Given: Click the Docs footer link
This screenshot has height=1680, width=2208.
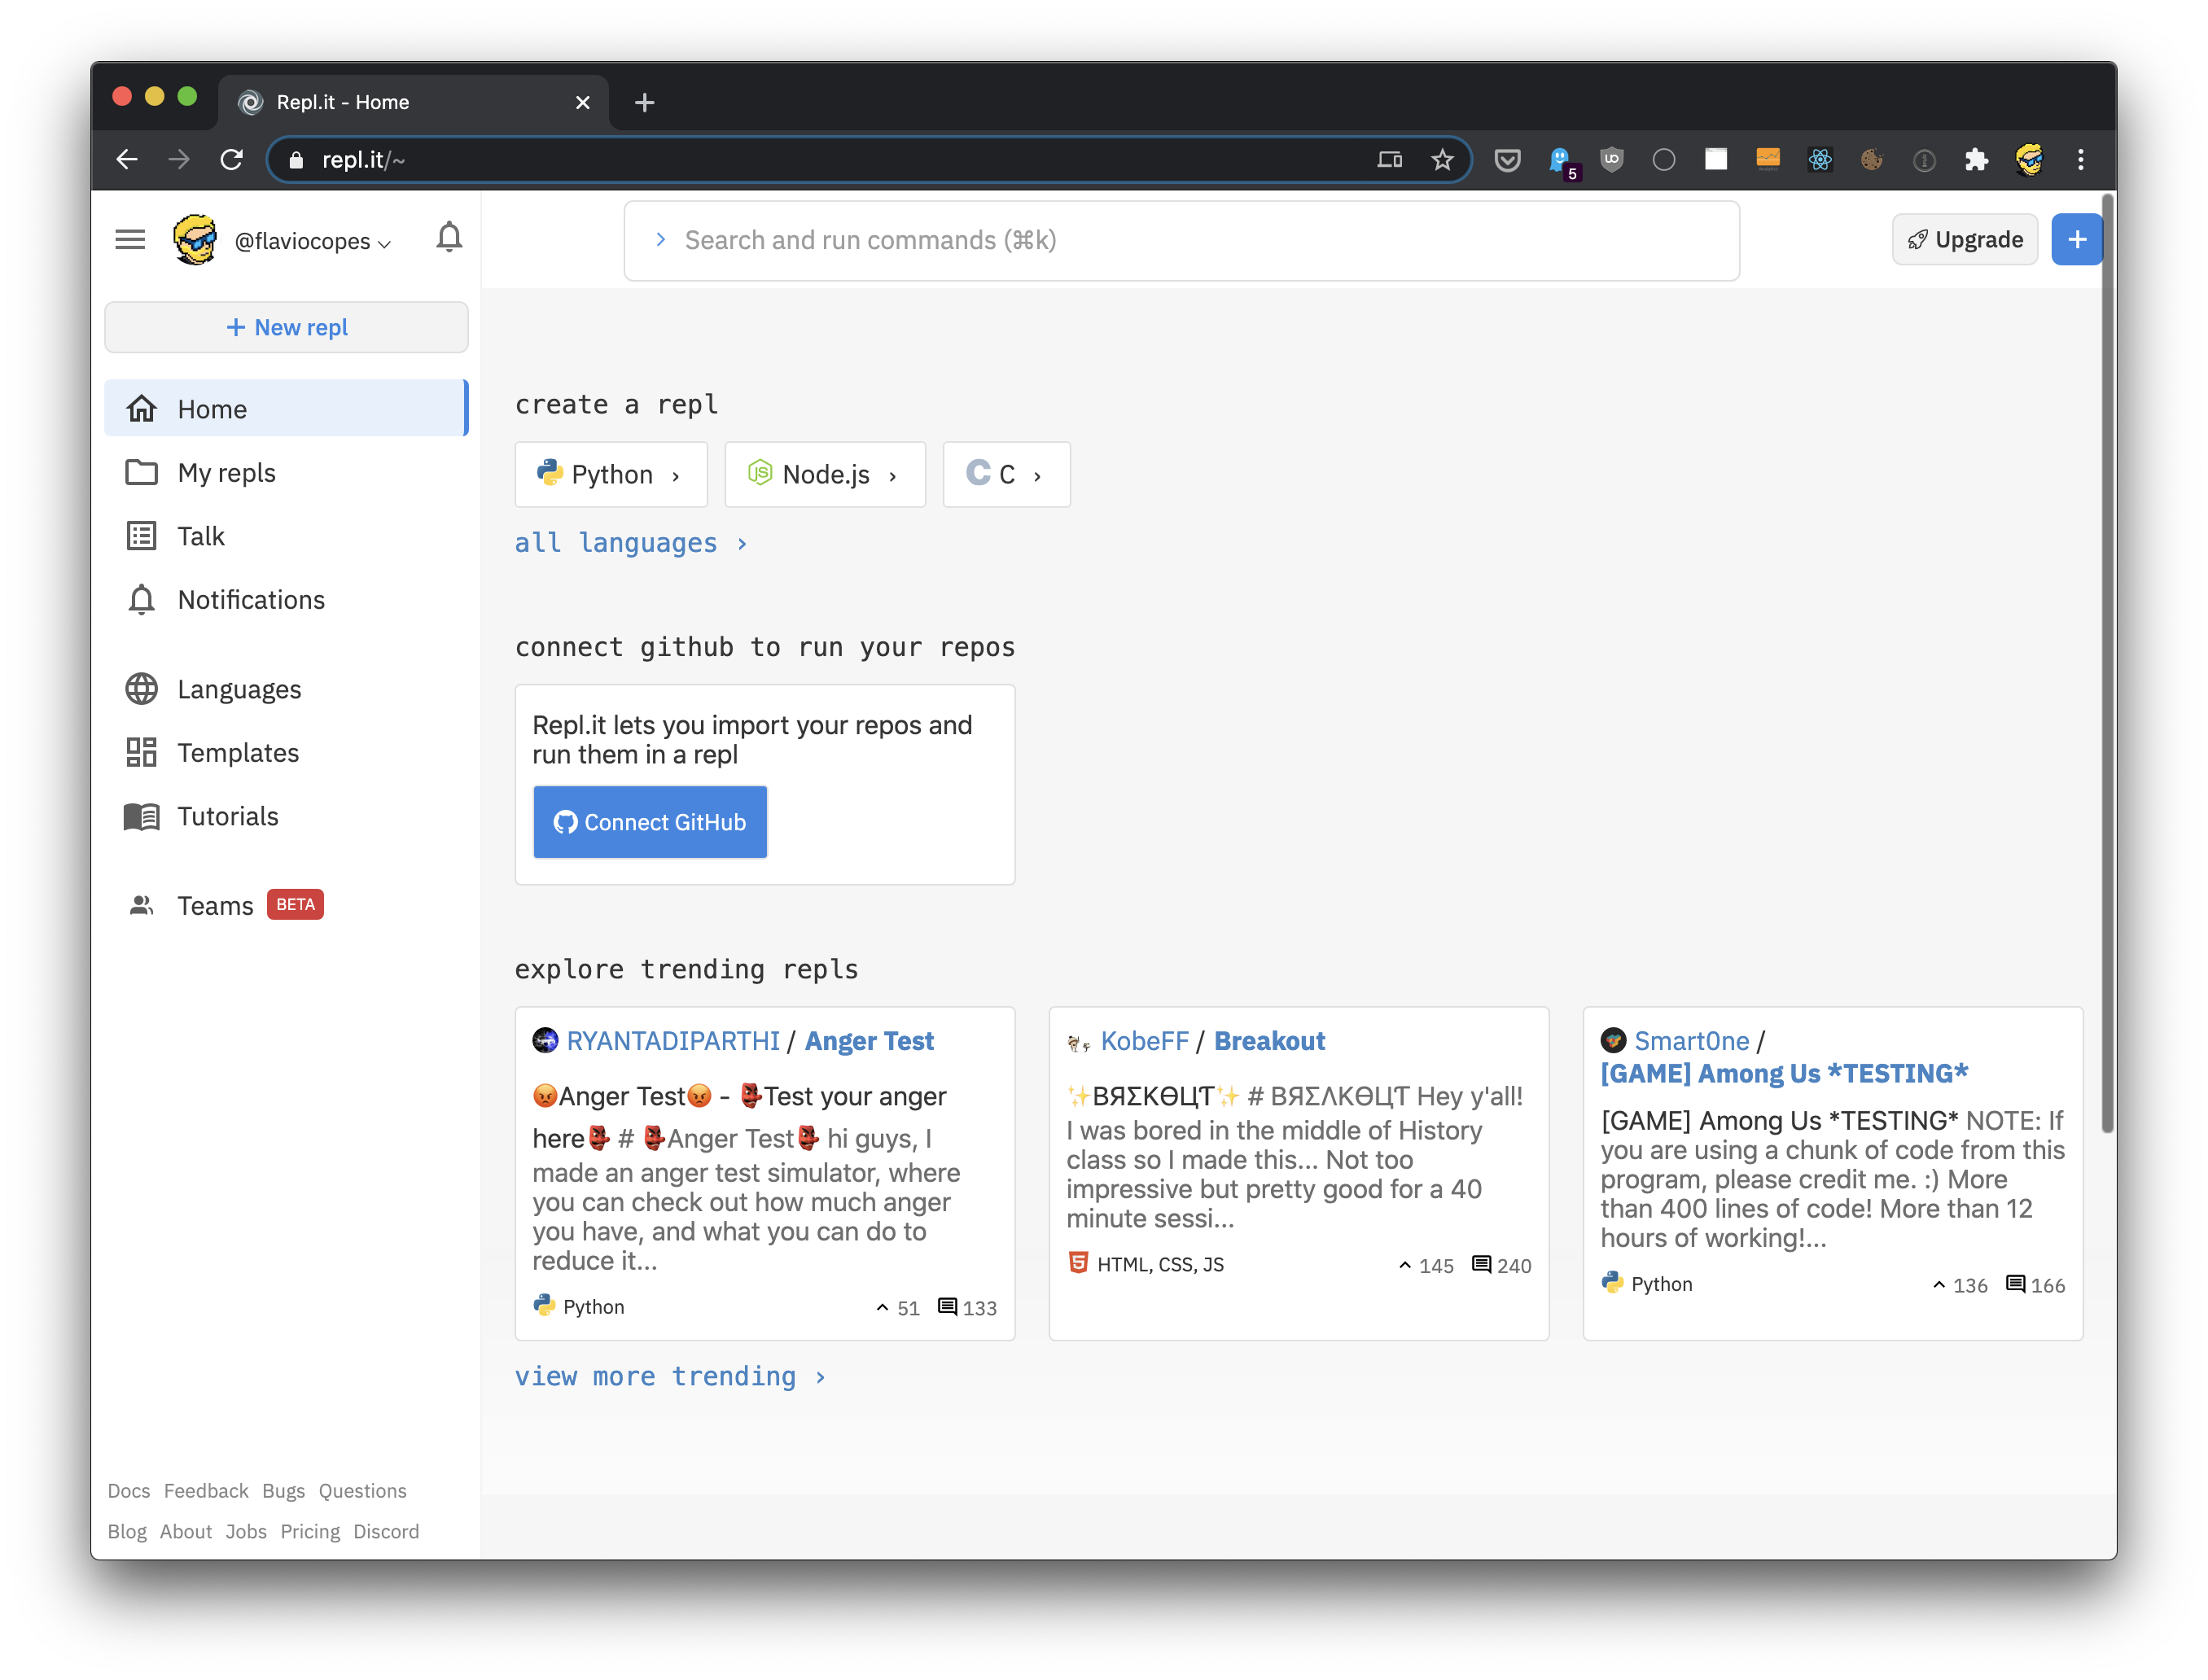Looking at the screenshot, I should point(129,1491).
